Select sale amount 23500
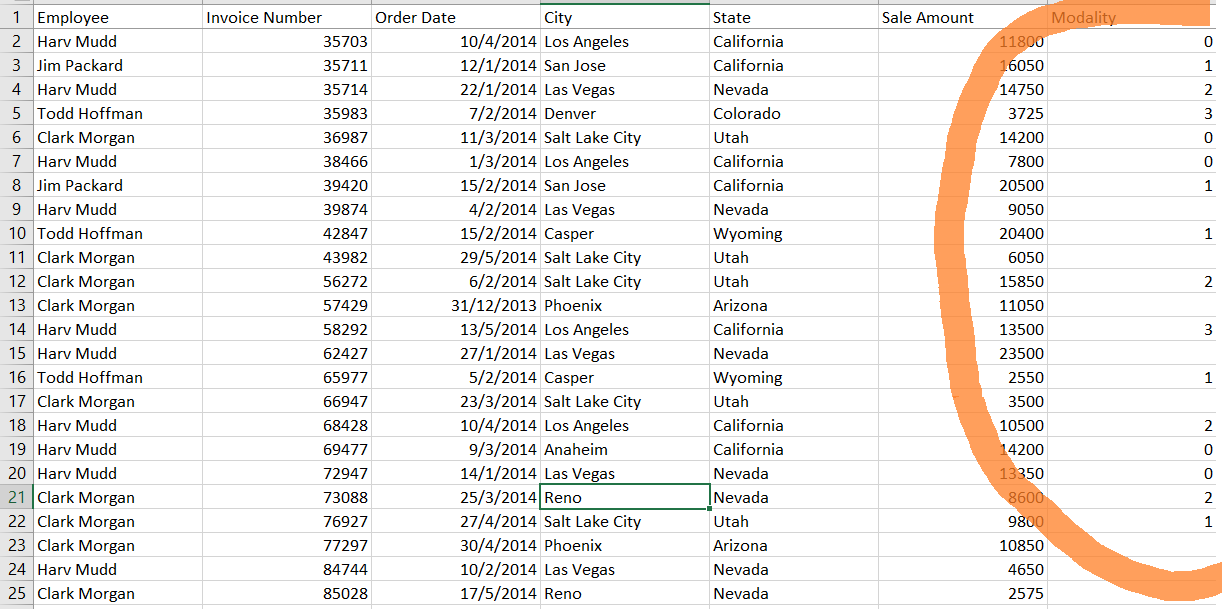The height and width of the screenshot is (611, 1222). [x=963, y=353]
